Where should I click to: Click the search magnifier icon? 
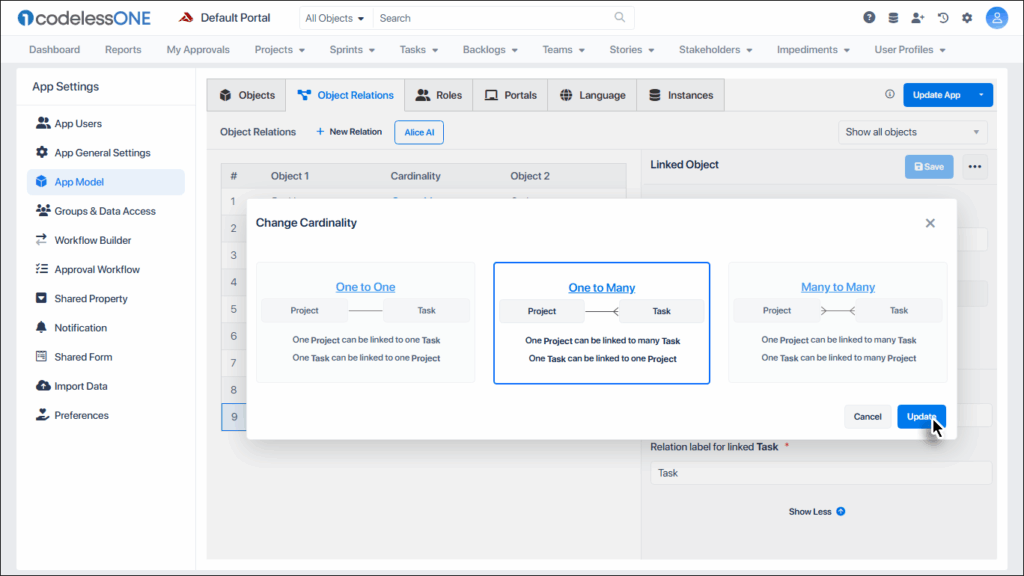620,18
